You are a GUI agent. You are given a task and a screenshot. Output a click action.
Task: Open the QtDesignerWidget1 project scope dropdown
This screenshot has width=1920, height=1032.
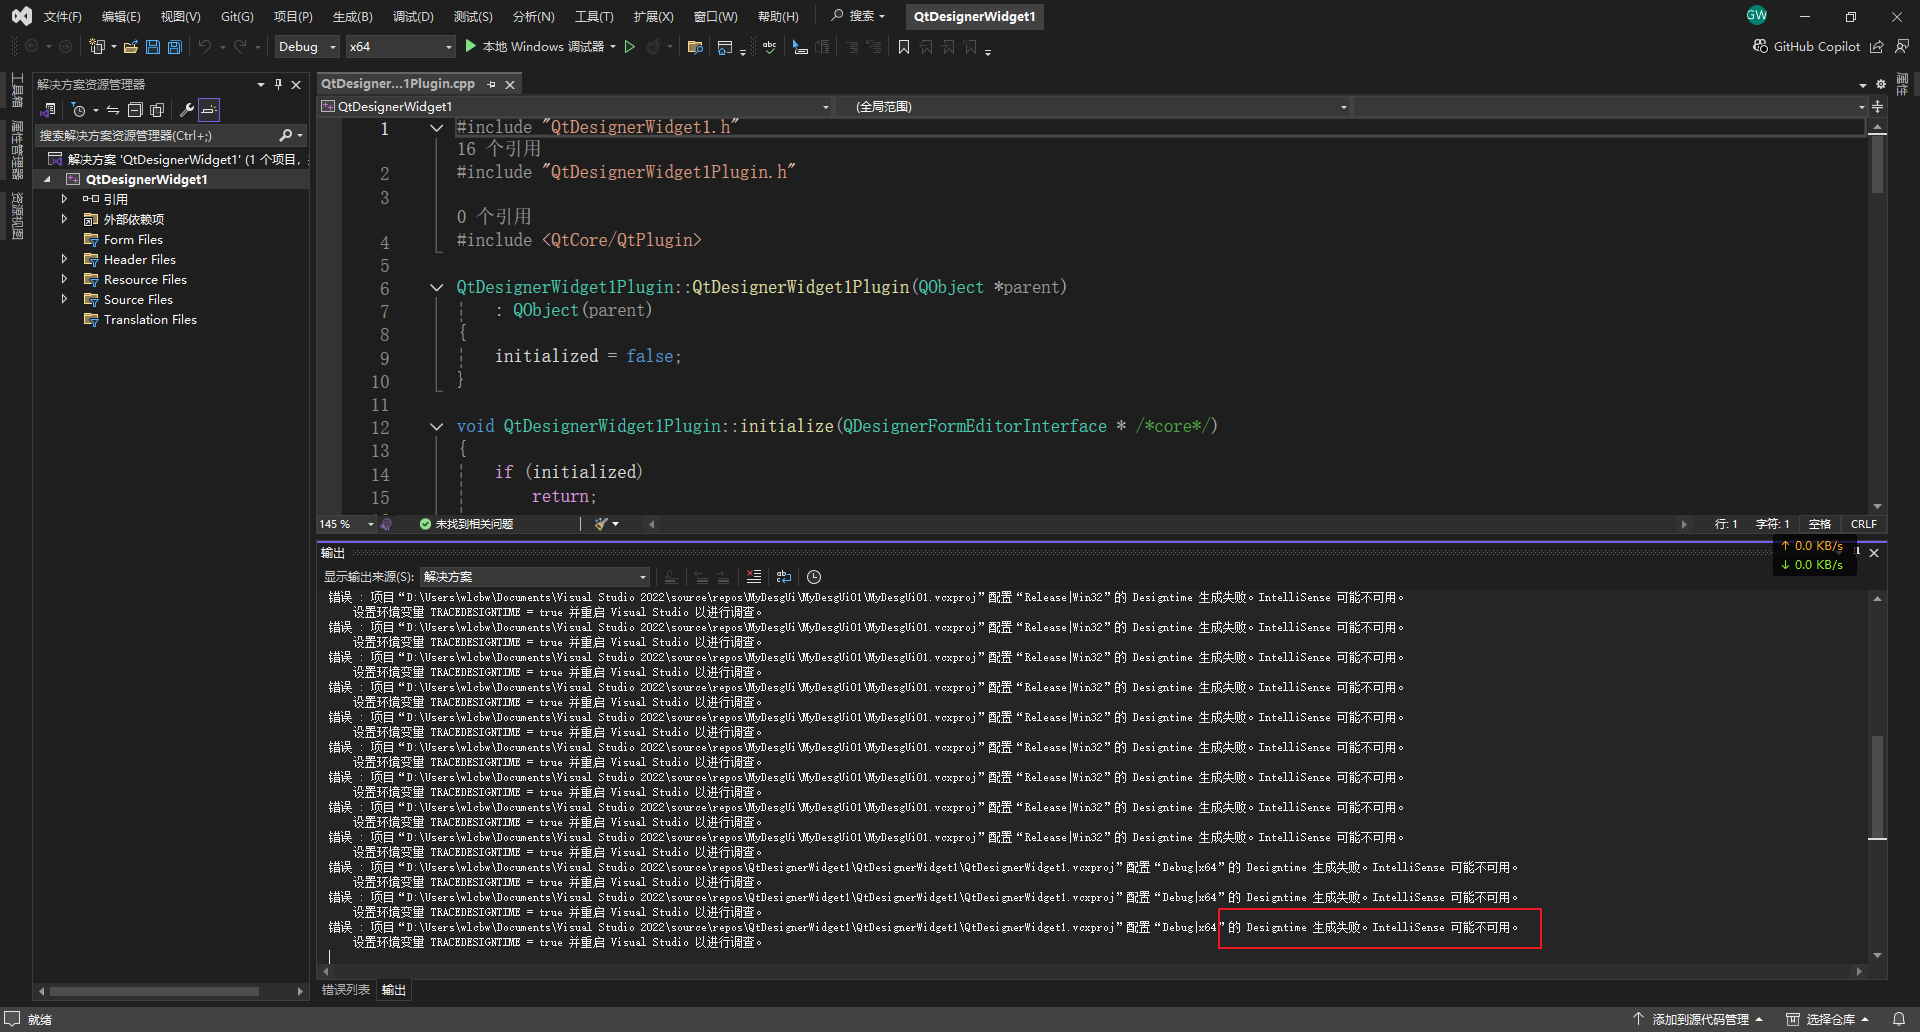point(575,107)
